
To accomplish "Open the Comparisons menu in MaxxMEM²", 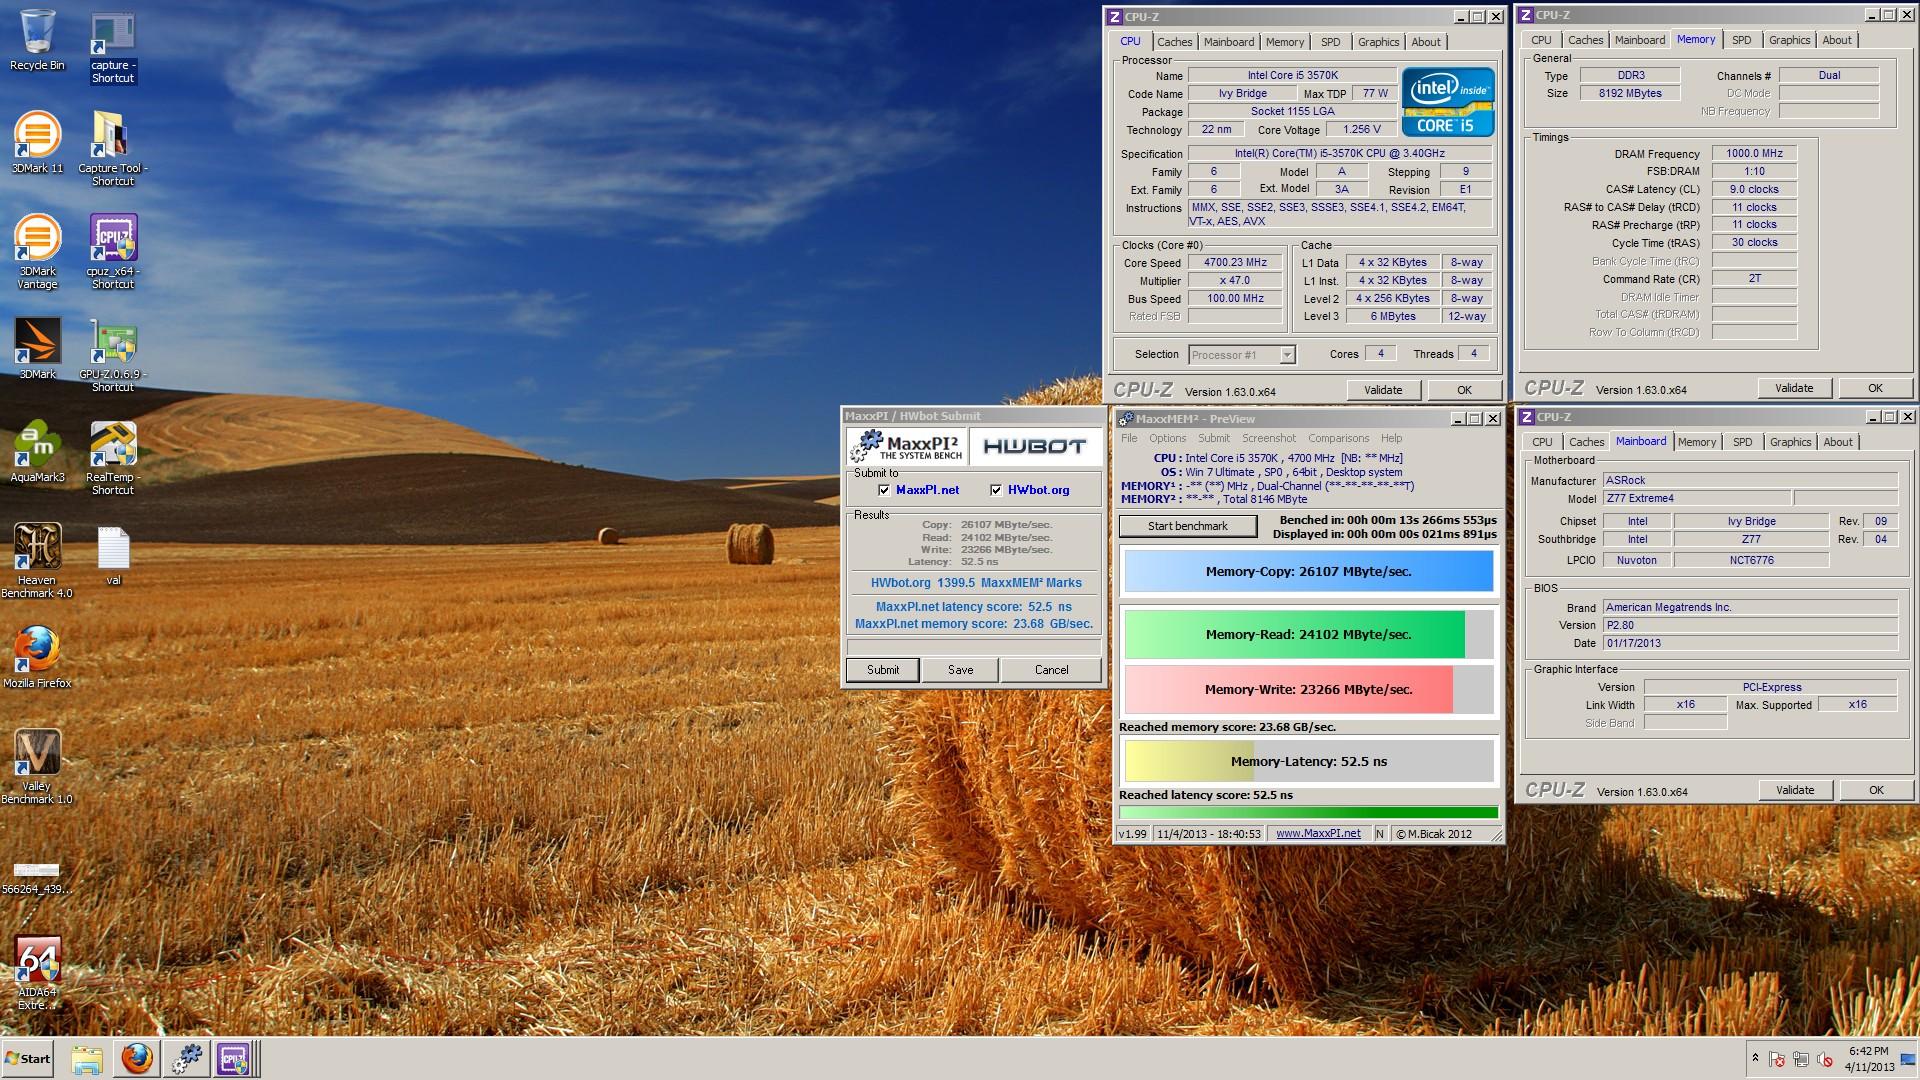I will tap(1338, 438).
